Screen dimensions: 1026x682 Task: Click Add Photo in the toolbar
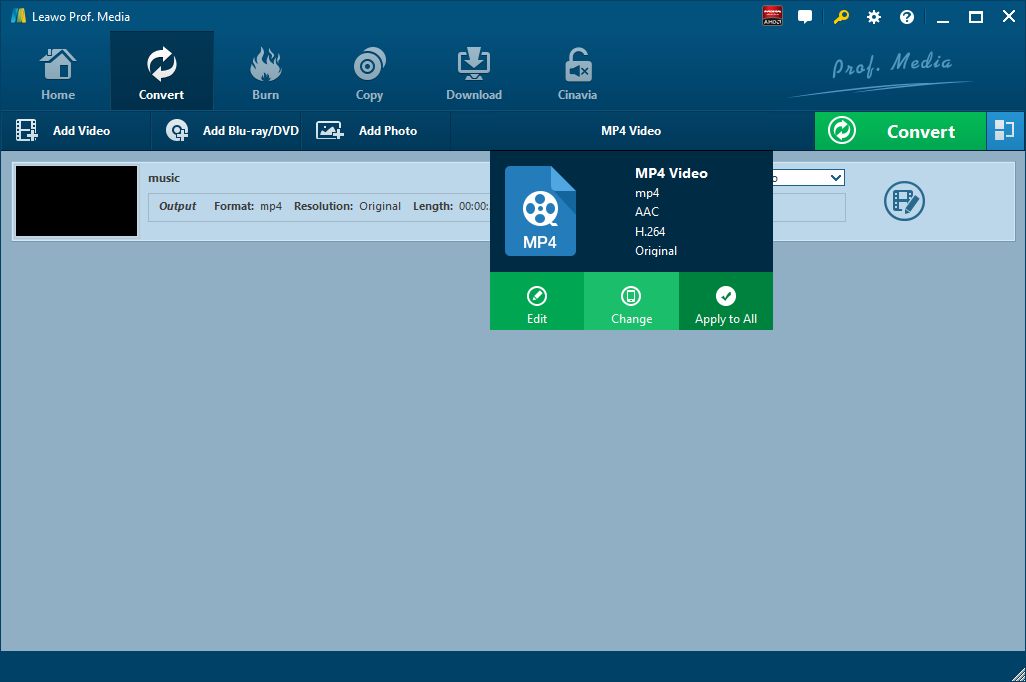(x=368, y=131)
